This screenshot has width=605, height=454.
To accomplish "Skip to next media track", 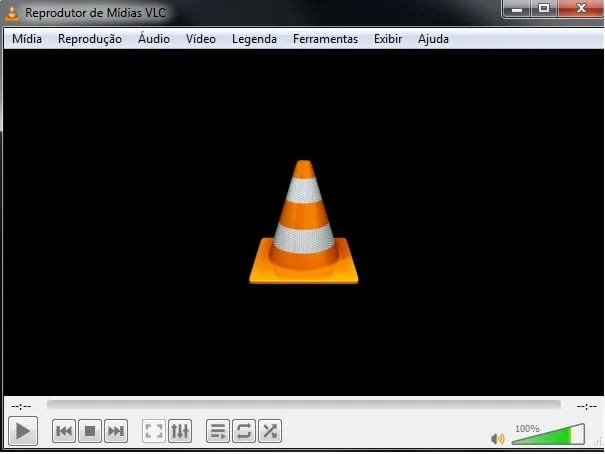I will pyautogui.click(x=116, y=431).
